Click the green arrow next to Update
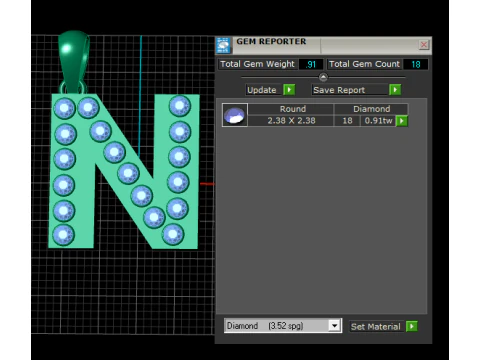 [x=289, y=90]
